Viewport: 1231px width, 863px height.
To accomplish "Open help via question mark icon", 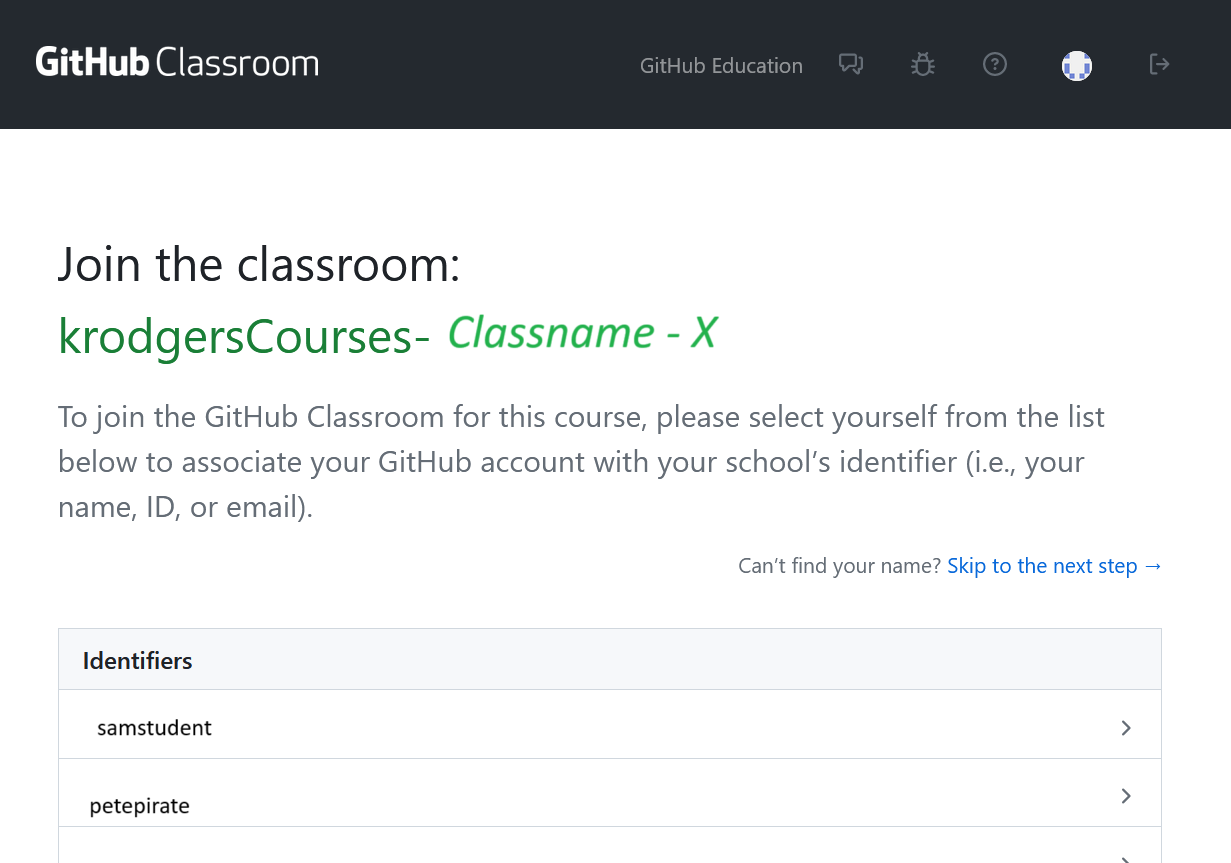I will pos(994,65).
